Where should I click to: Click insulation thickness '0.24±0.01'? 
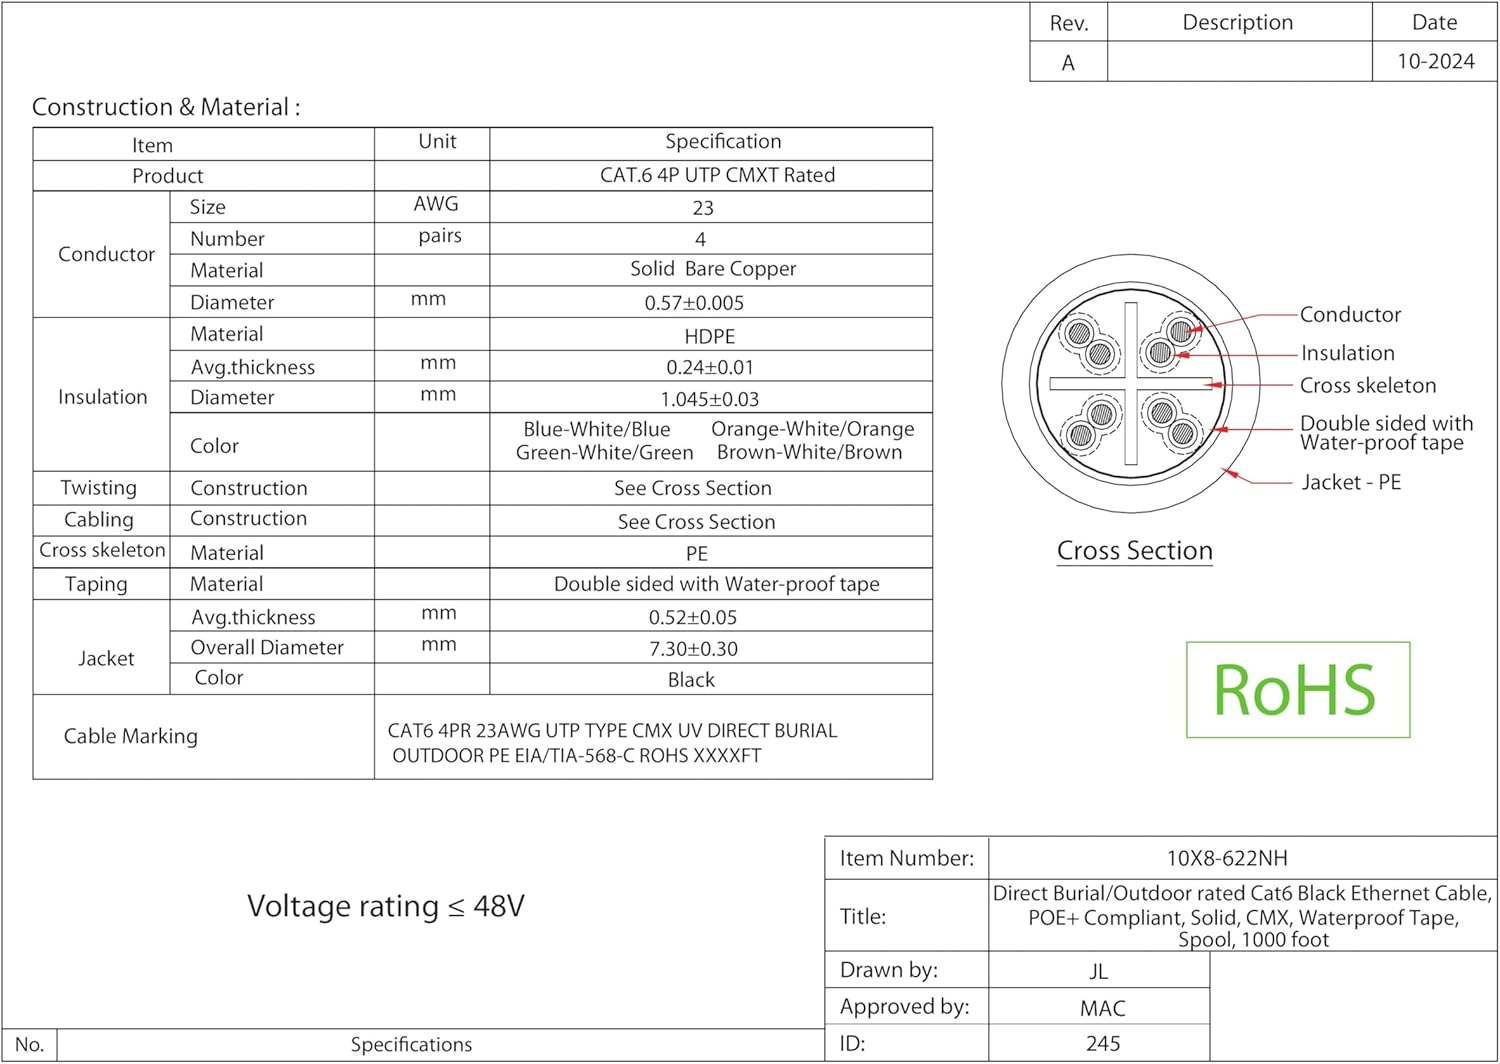710,368
